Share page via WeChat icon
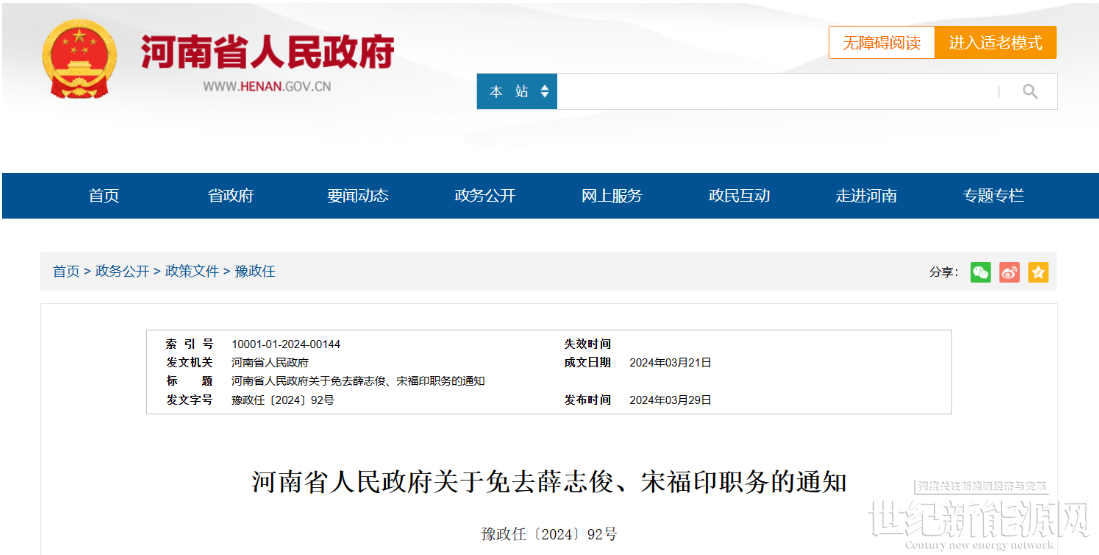 click(981, 272)
